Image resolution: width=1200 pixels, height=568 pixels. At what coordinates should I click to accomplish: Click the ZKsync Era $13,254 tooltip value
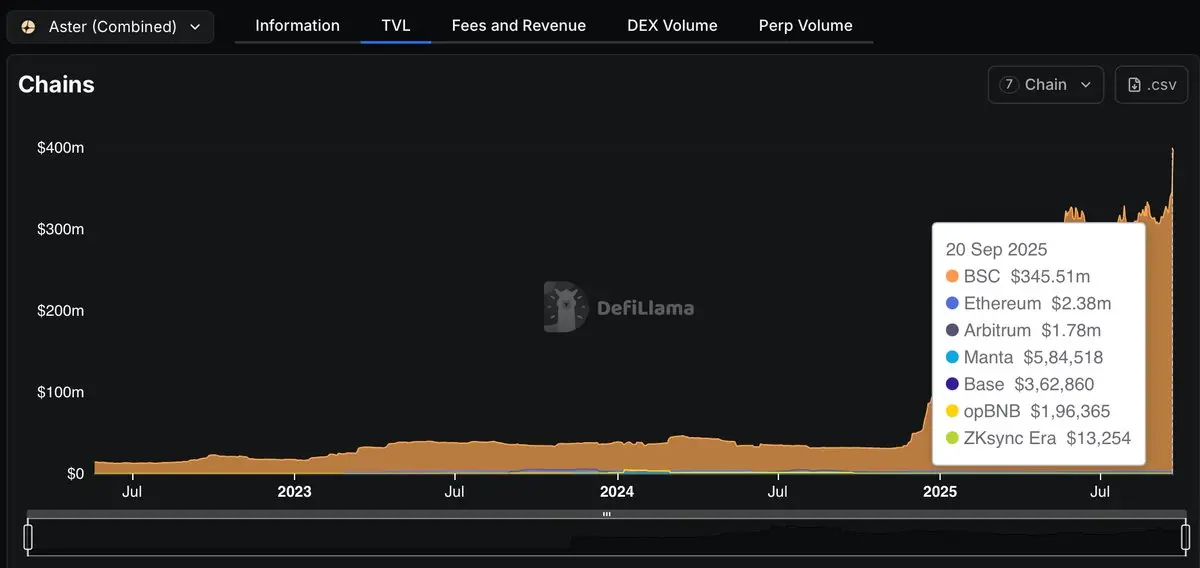[1098, 438]
